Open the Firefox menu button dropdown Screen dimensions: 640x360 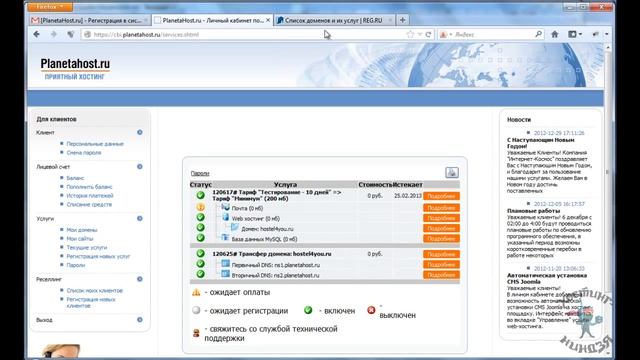tap(50, 7)
